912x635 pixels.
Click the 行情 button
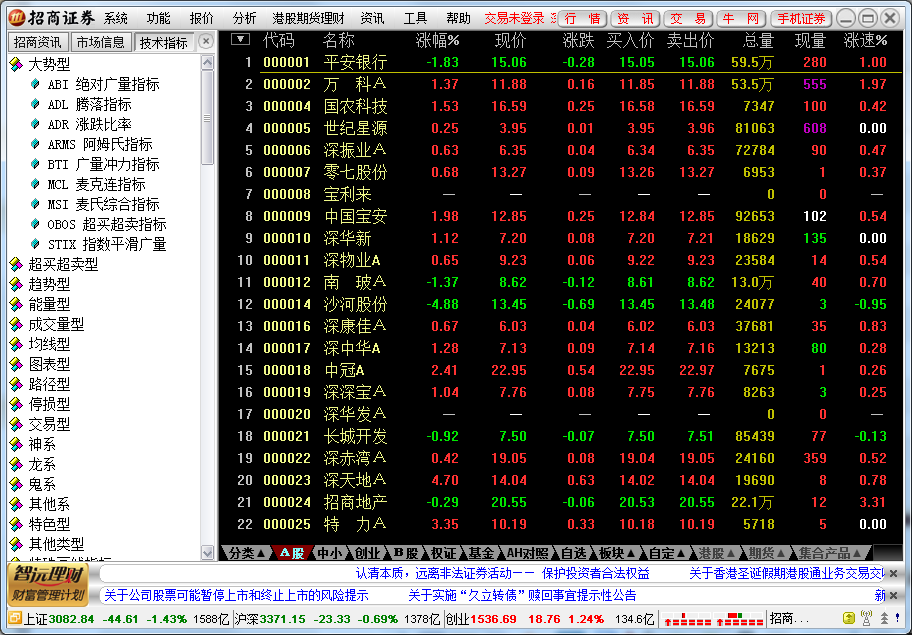pos(583,19)
